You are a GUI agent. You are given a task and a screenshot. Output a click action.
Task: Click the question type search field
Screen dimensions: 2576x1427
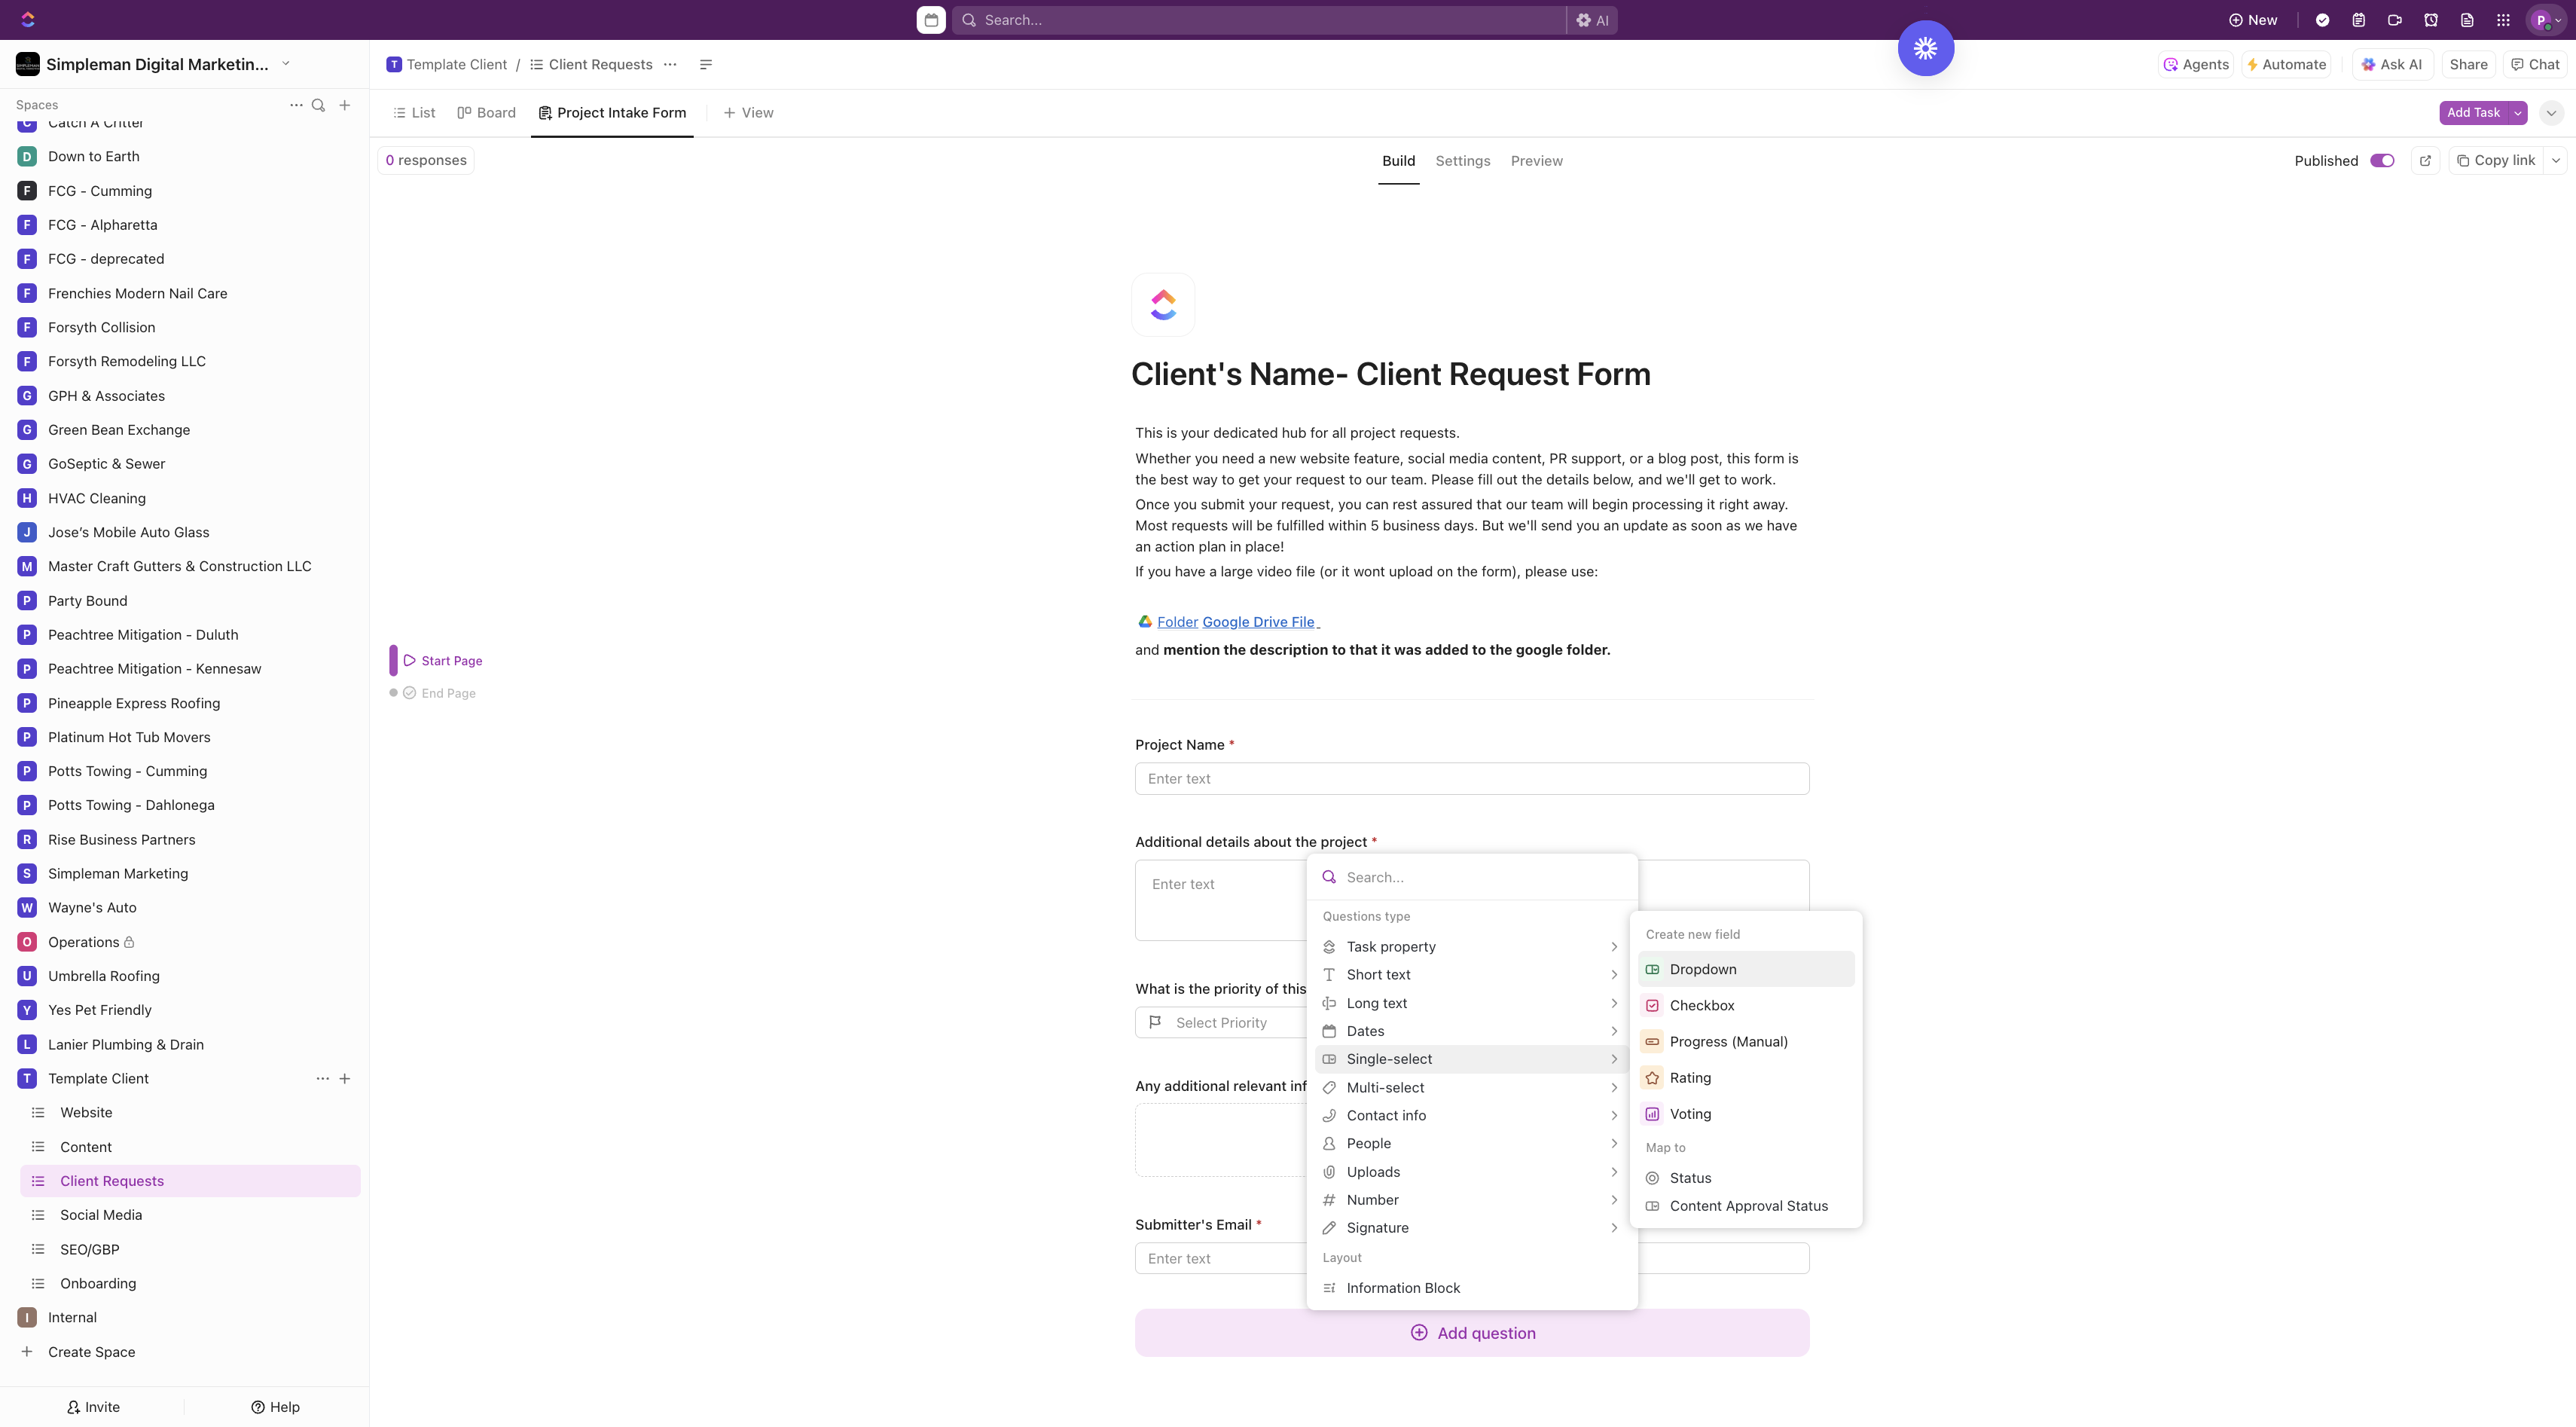[x=1472, y=878]
